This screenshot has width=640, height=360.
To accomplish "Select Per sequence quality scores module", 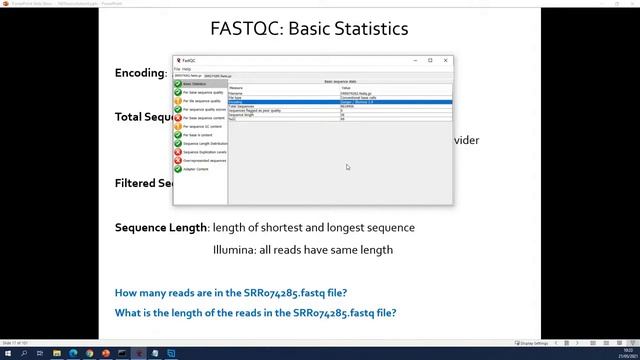I will tap(200, 109).
